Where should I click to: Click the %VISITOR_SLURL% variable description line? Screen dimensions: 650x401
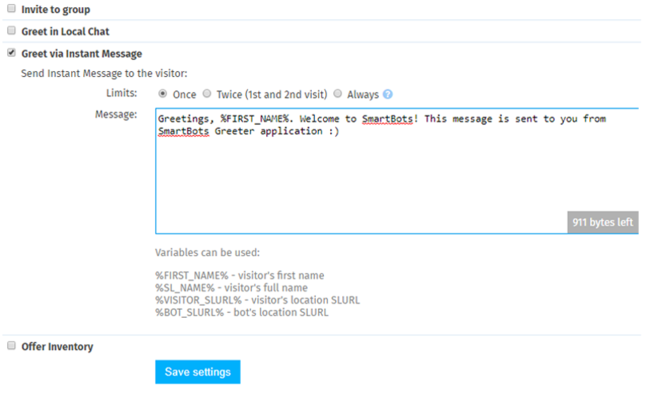pyautogui.click(x=257, y=300)
